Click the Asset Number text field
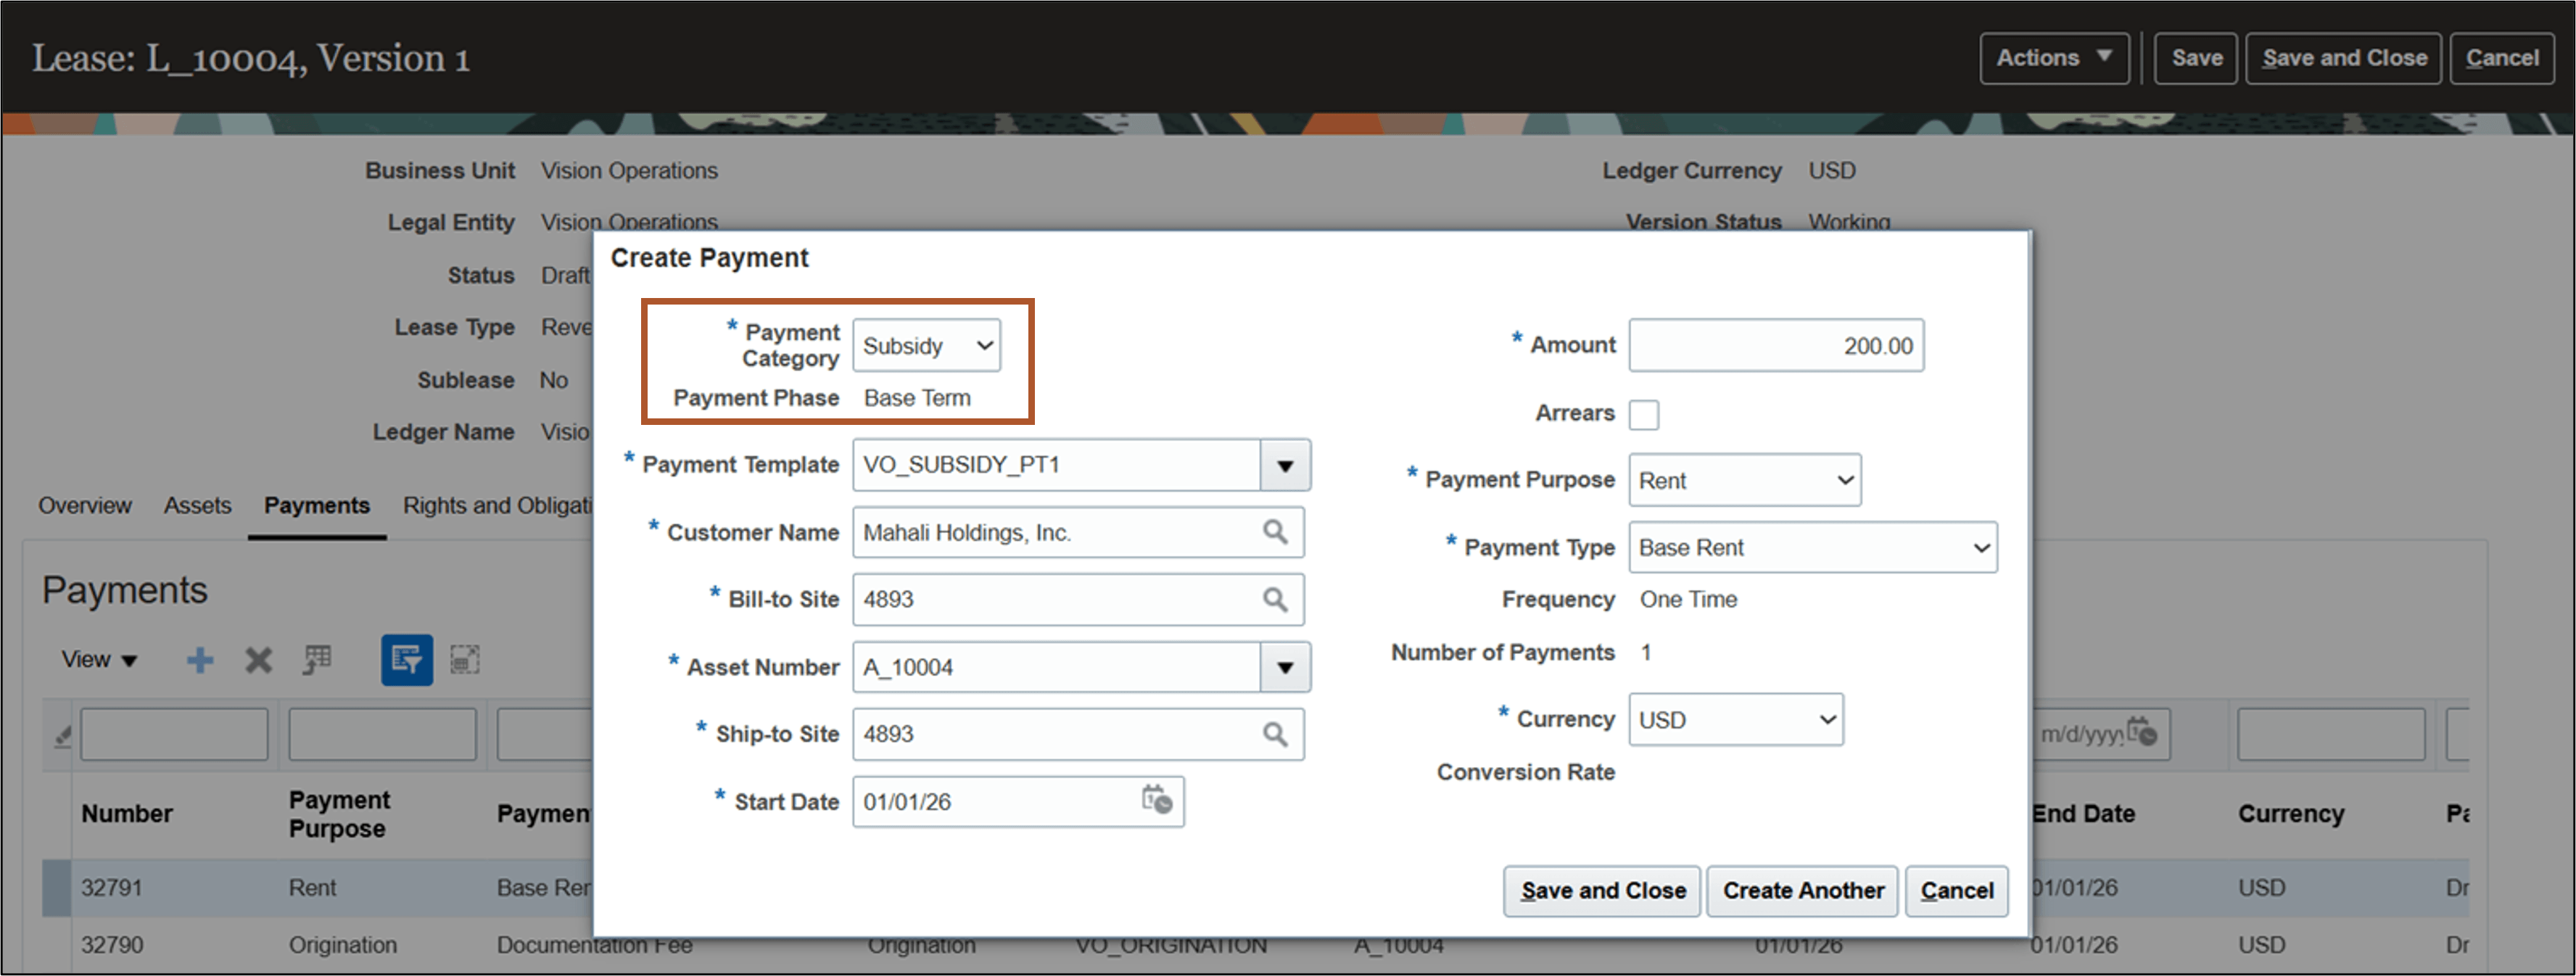The image size is (2576, 976). (1057, 667)
